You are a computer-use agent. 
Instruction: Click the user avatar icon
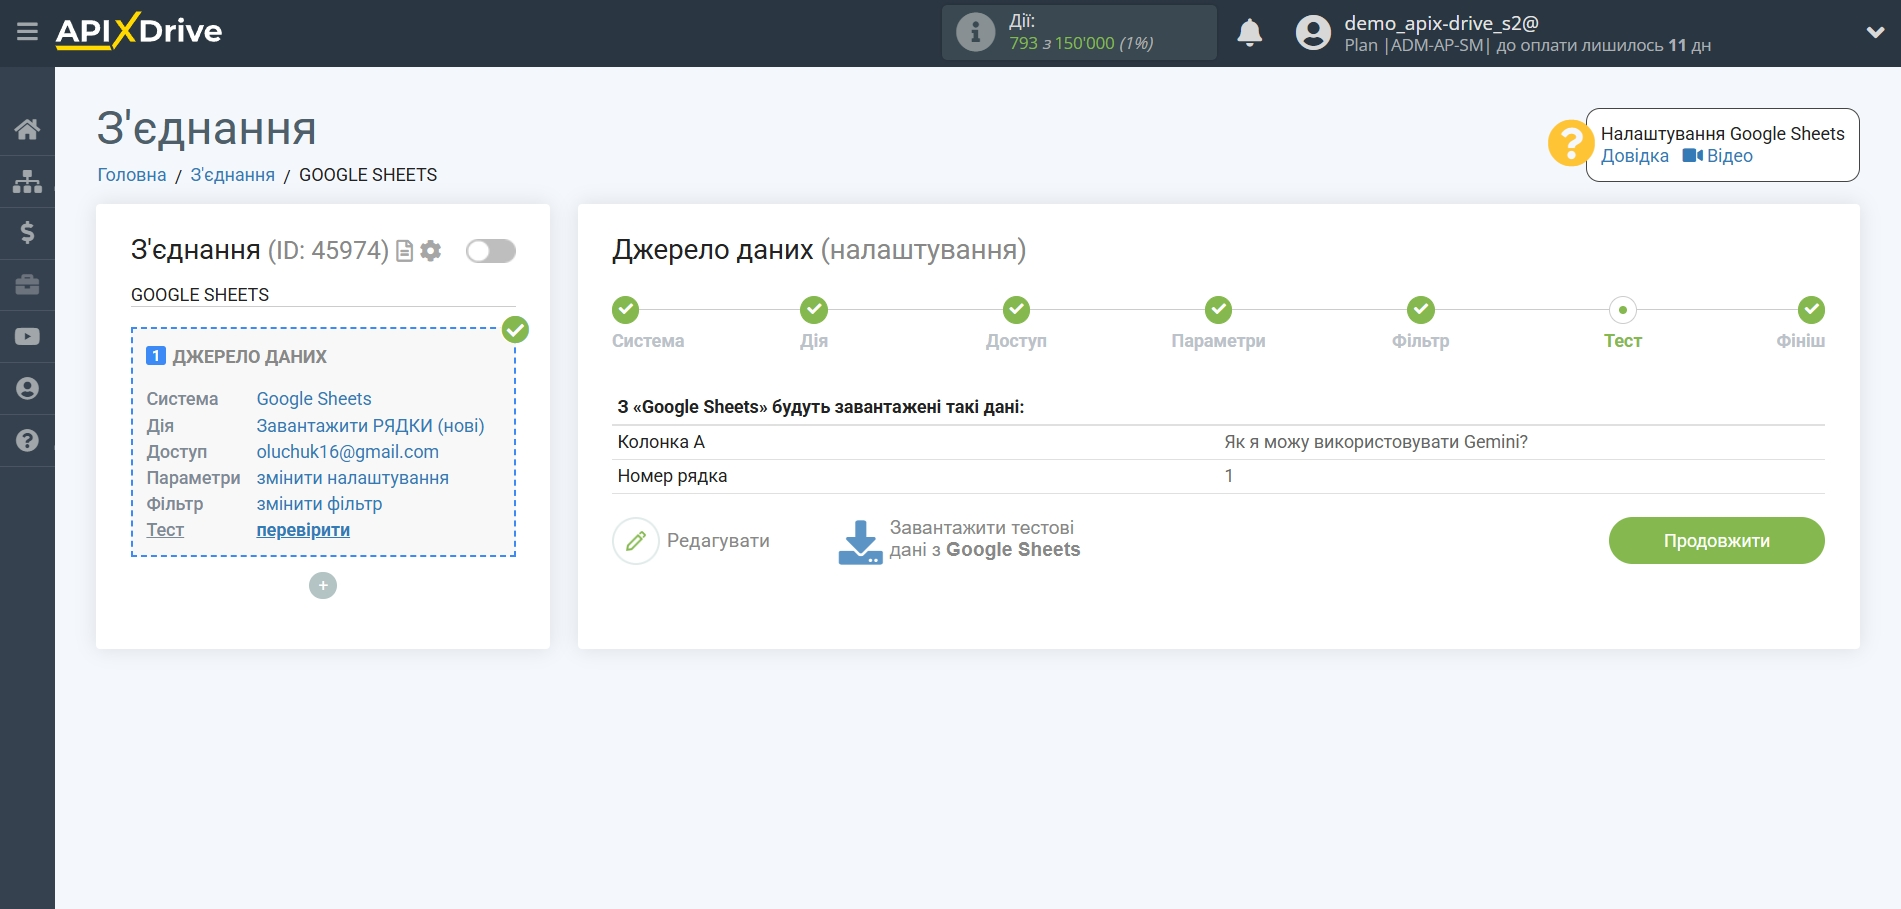coord(1313,33)
